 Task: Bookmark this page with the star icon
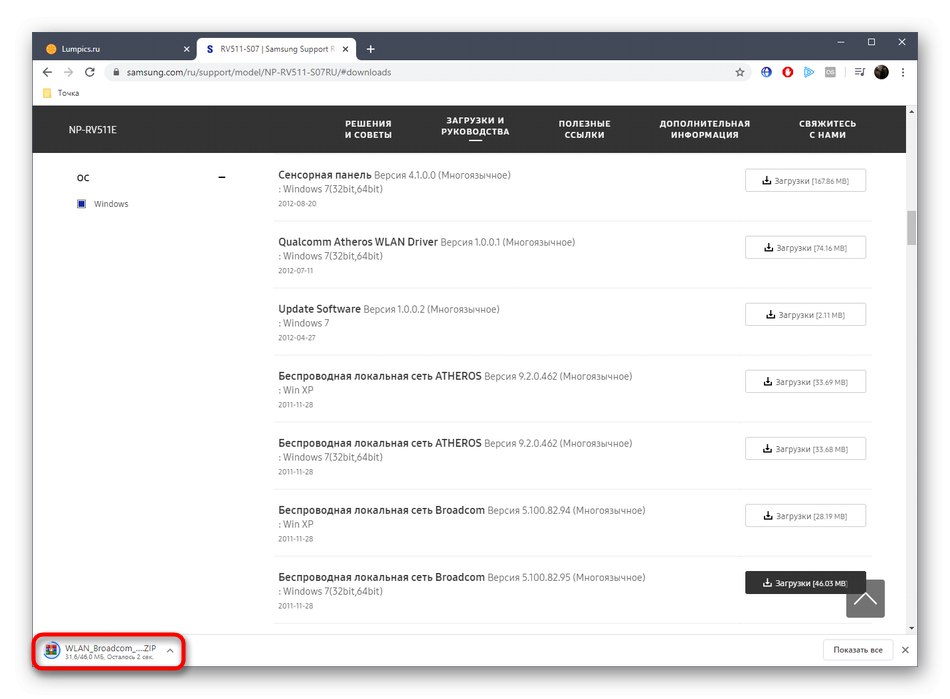point(740,72)
